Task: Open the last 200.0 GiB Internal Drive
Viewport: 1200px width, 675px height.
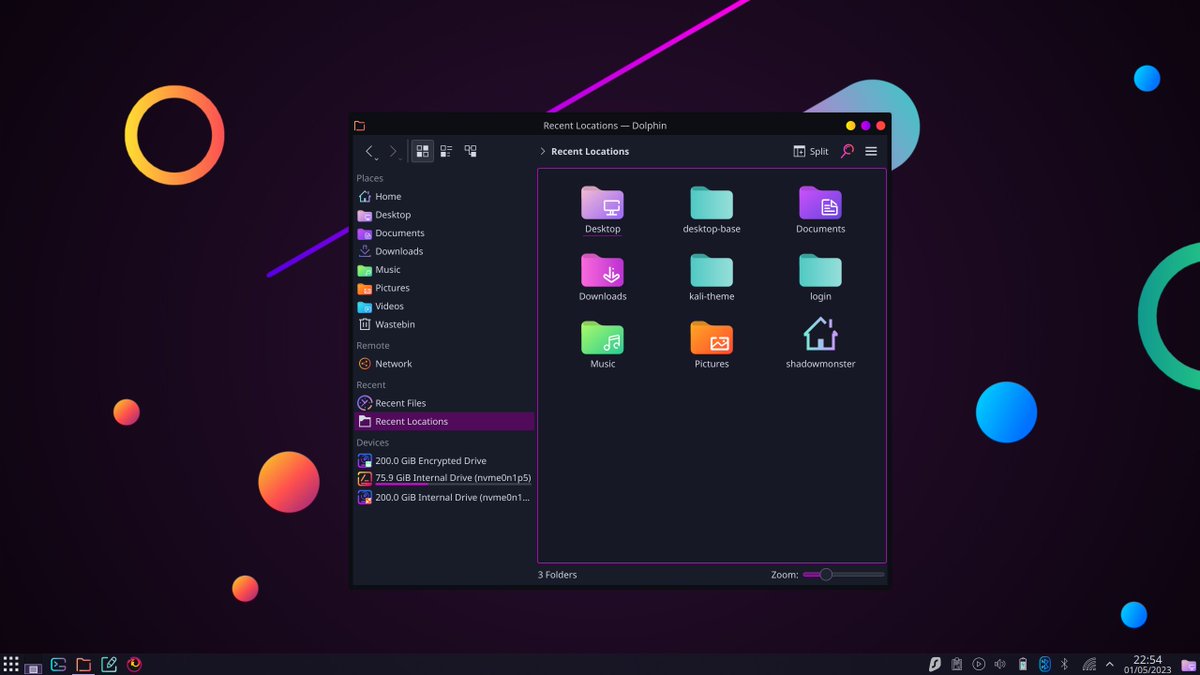Action: 444,497
